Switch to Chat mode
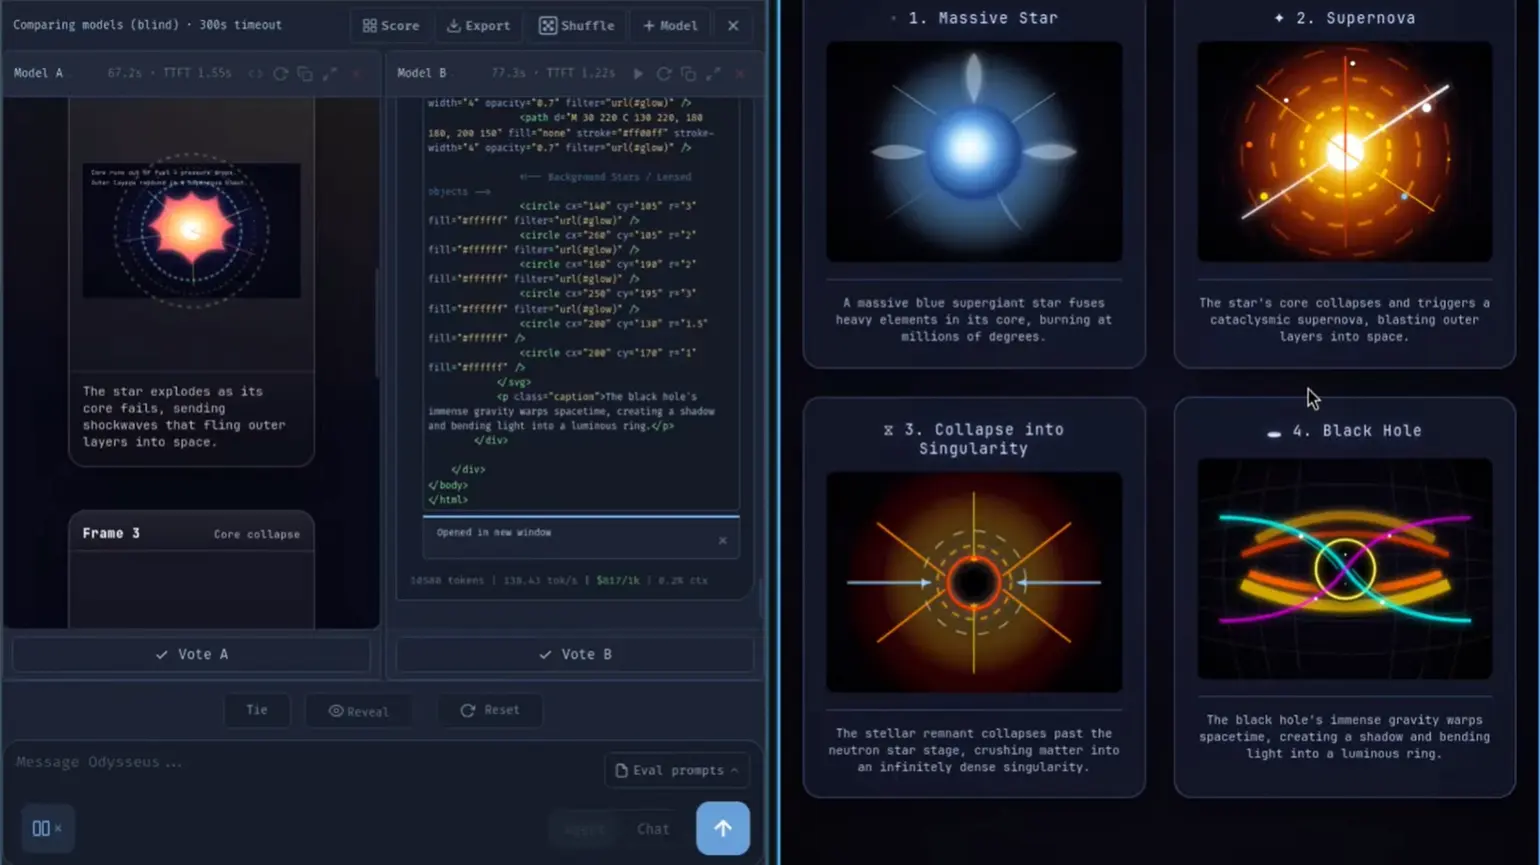This screenshot has width=1540, height=865. (653, 829)
